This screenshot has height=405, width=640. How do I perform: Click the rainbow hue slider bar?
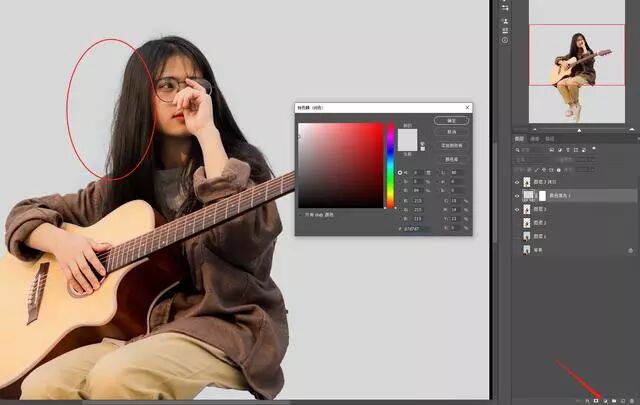click(391, 165)
